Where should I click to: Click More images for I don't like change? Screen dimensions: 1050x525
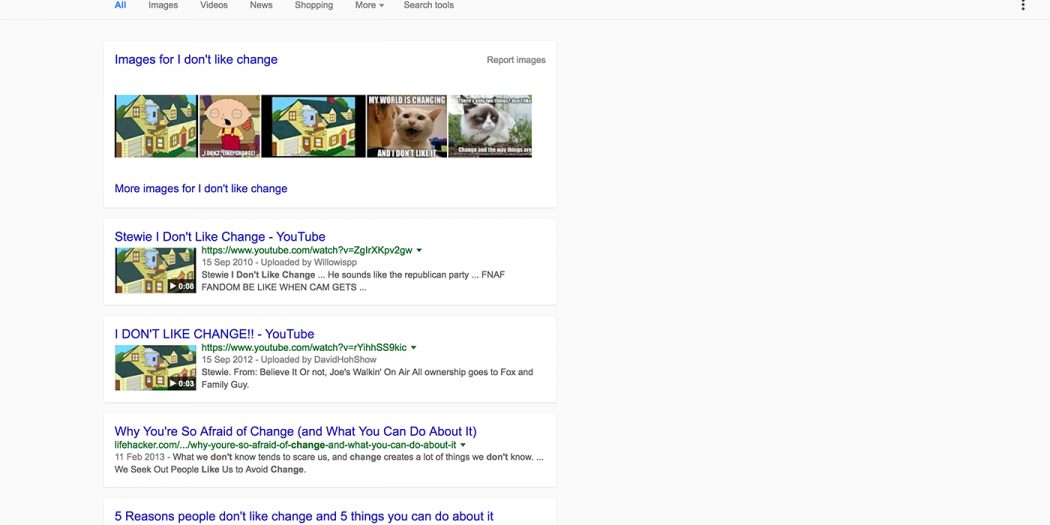click(x=201, y=189)
